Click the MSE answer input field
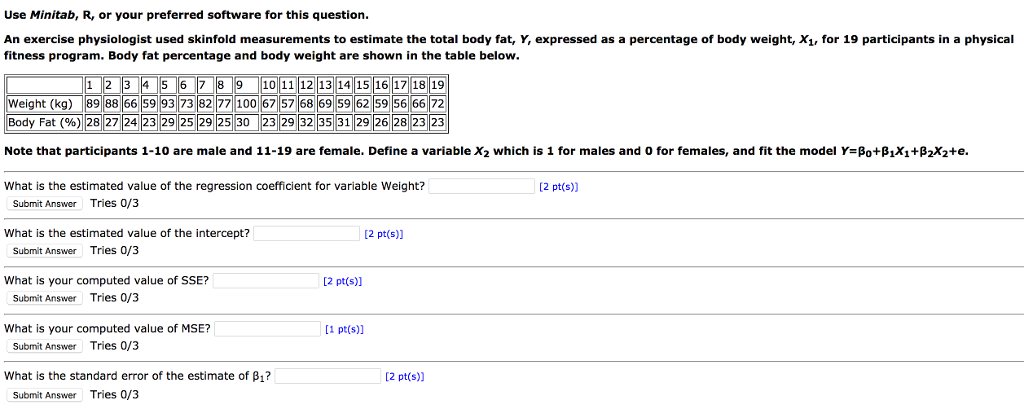Image resolution: width=1024 pixels, height=409 pixels. click(267, 329)
